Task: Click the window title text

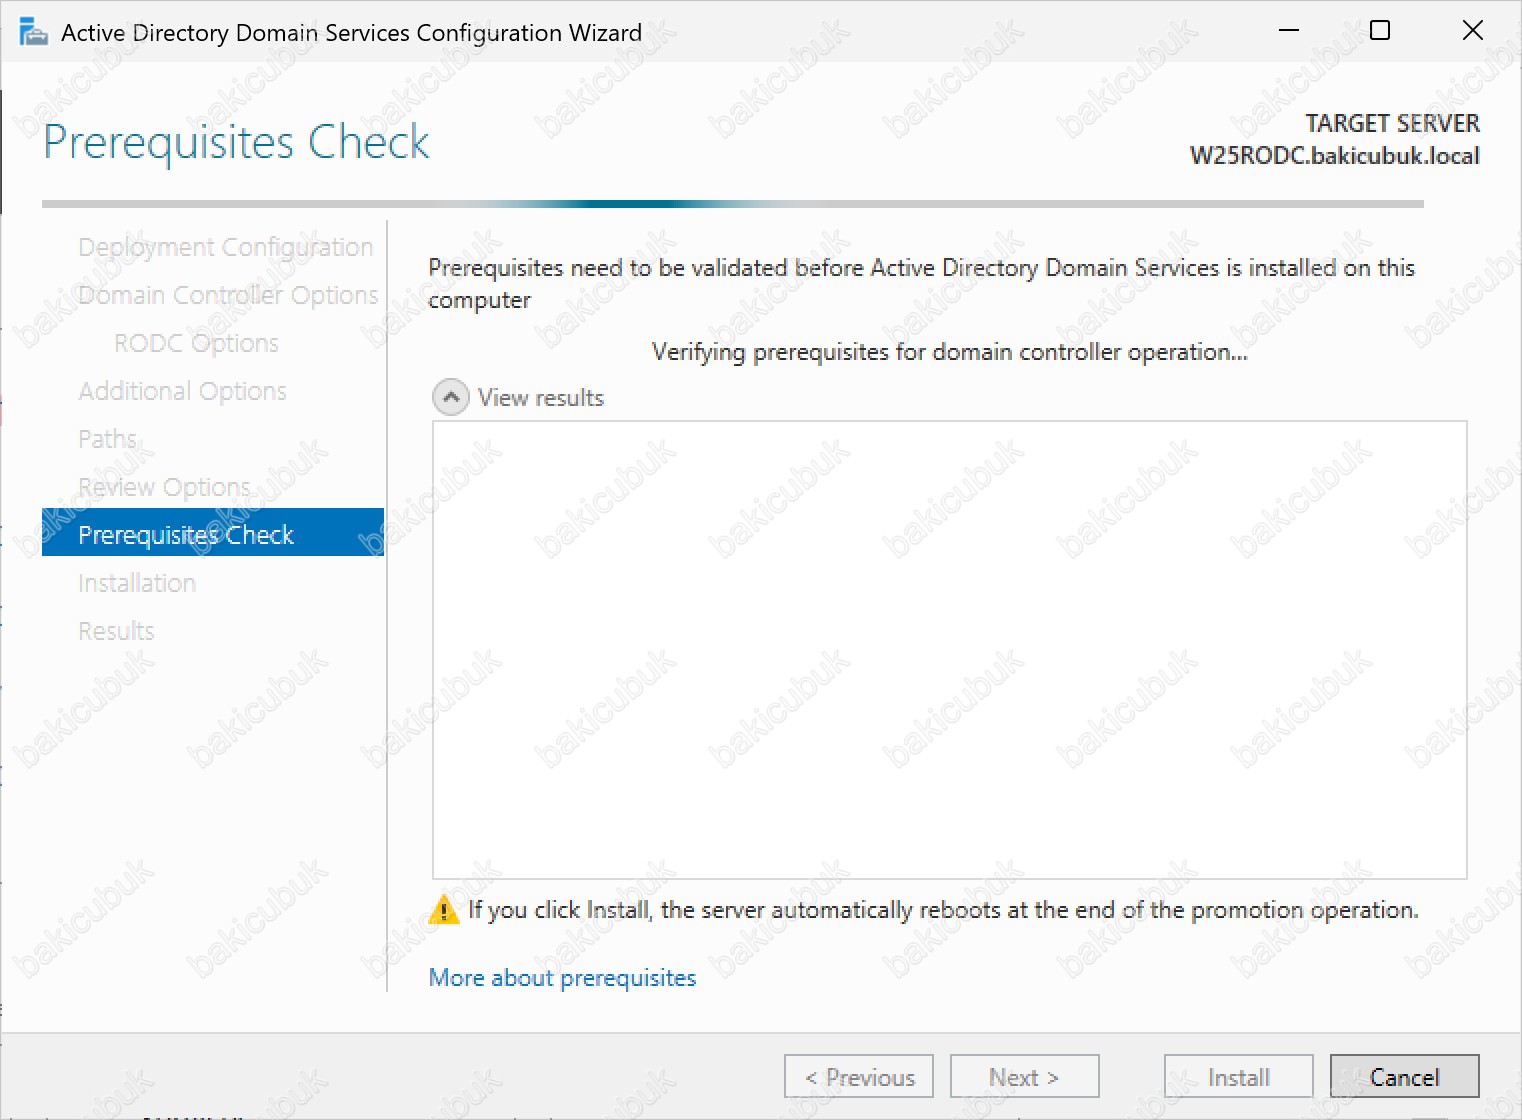Action: coord(351,33)
